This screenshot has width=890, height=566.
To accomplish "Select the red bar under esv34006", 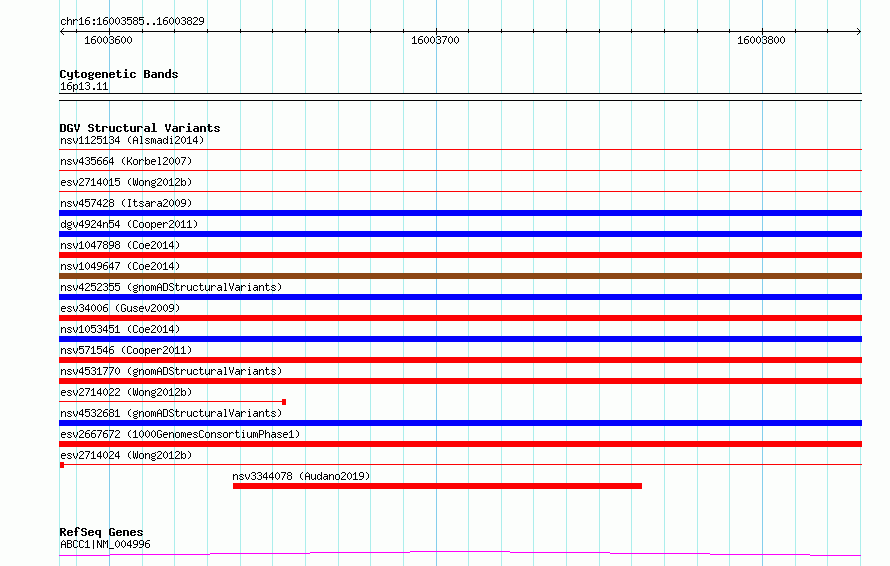I will tap(460, 318).
